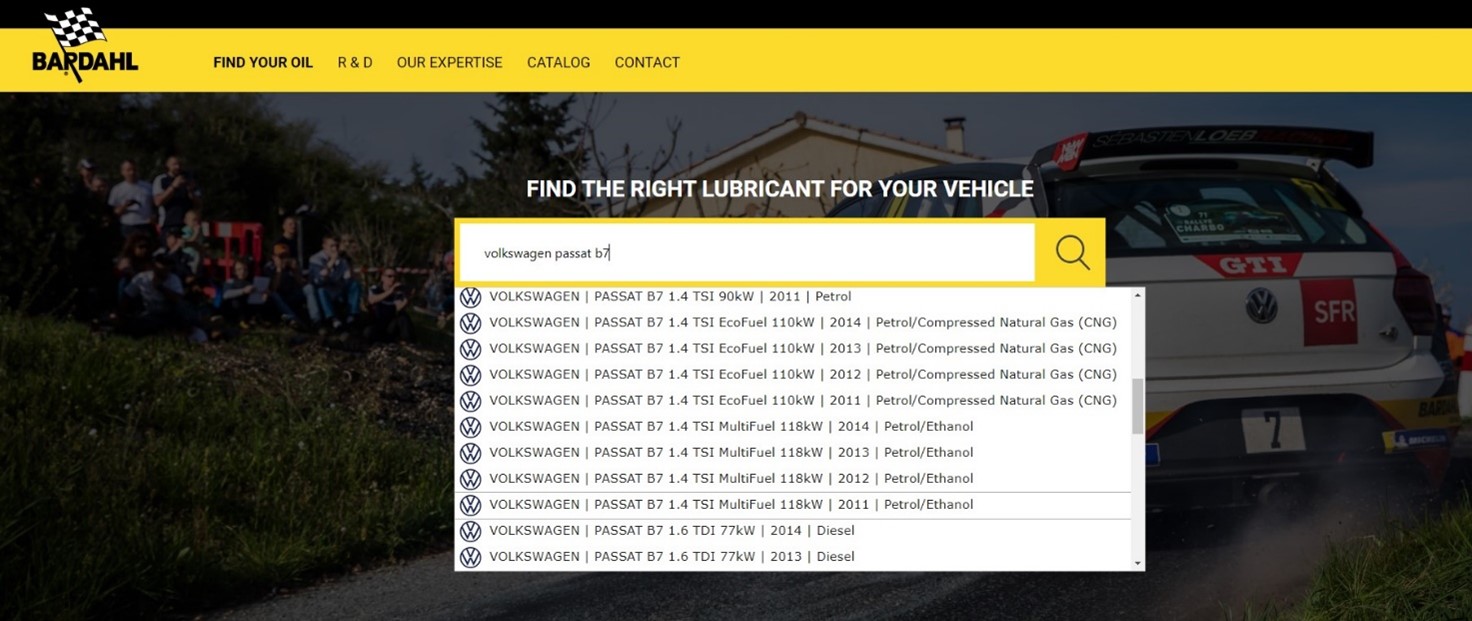The height and width of the screenshot is (621, 1472).
Task: Select Passat B7 1.4 TSI EcoFuel 2011 suggestion
Action: (802, 401)
